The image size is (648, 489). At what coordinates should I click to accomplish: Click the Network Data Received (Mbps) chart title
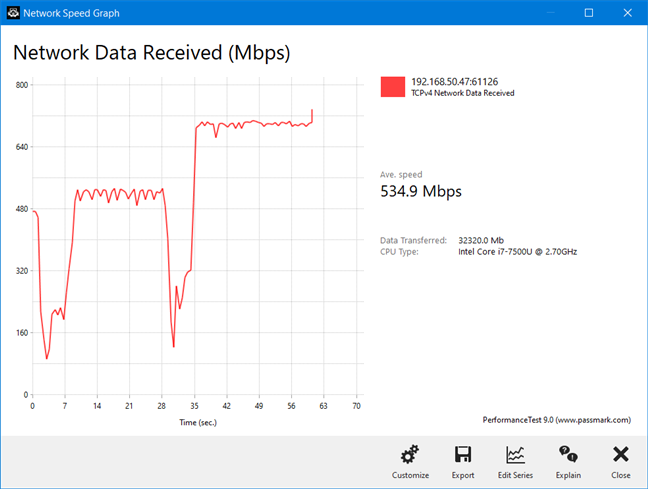(x=152, y=53)
